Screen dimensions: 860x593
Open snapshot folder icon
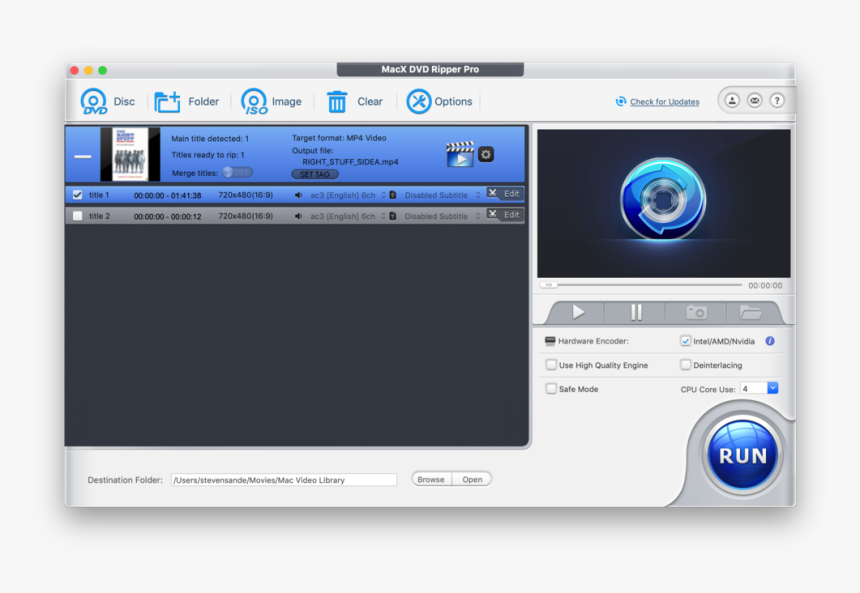click(x=750, y=313)
